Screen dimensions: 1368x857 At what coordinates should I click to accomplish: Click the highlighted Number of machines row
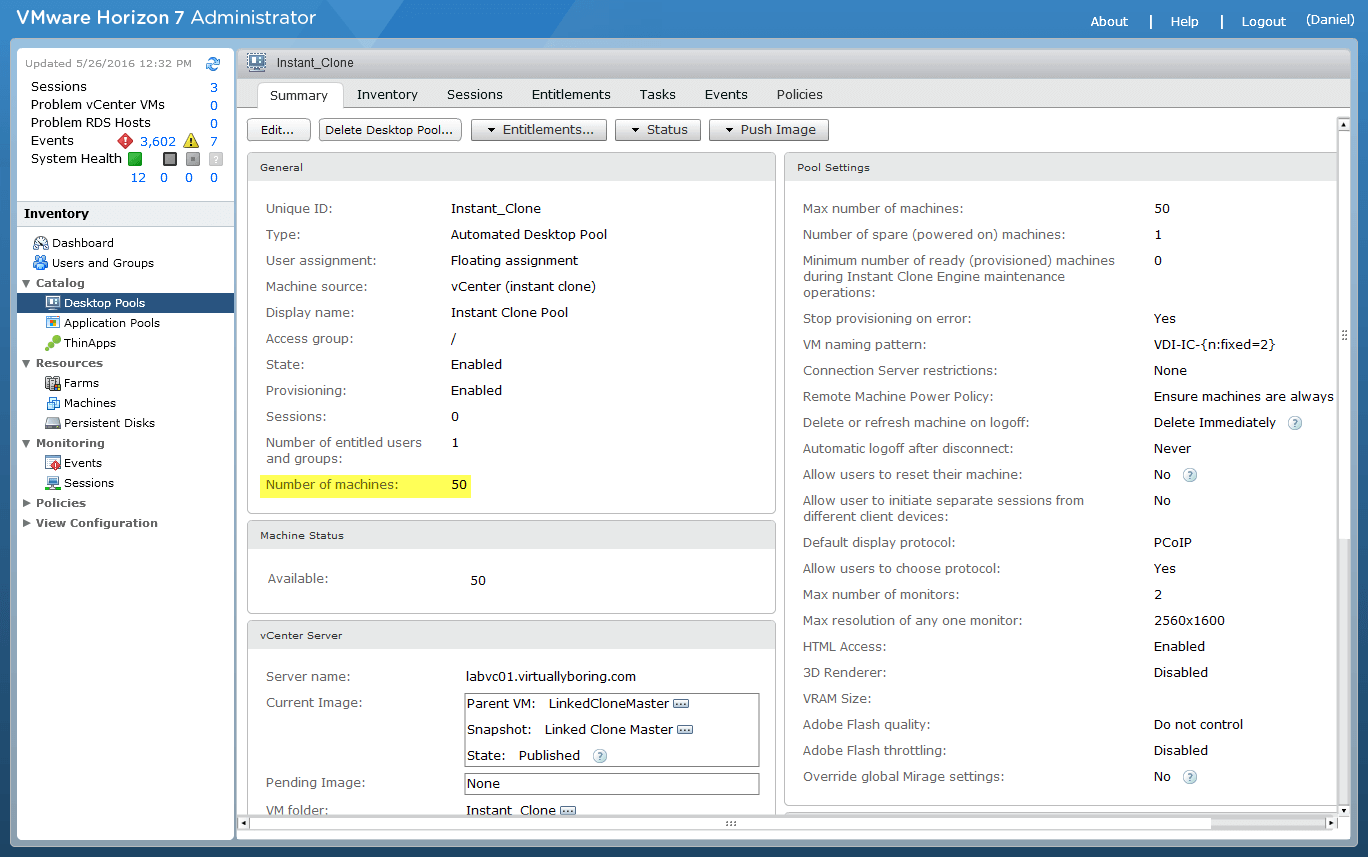(365, 485)
